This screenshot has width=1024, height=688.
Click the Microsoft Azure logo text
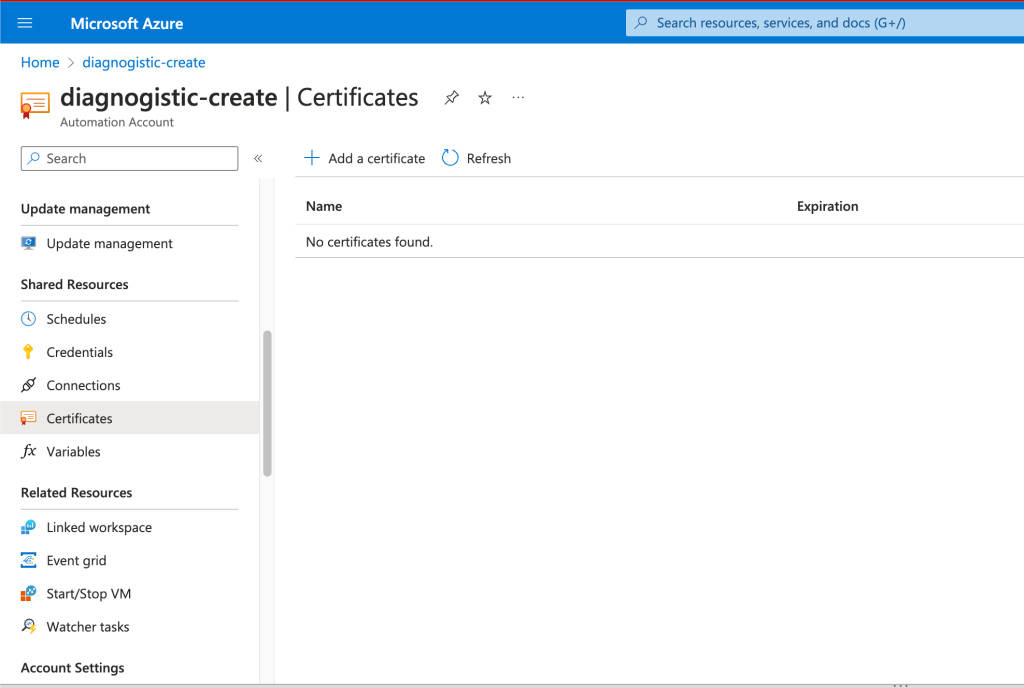127,23
